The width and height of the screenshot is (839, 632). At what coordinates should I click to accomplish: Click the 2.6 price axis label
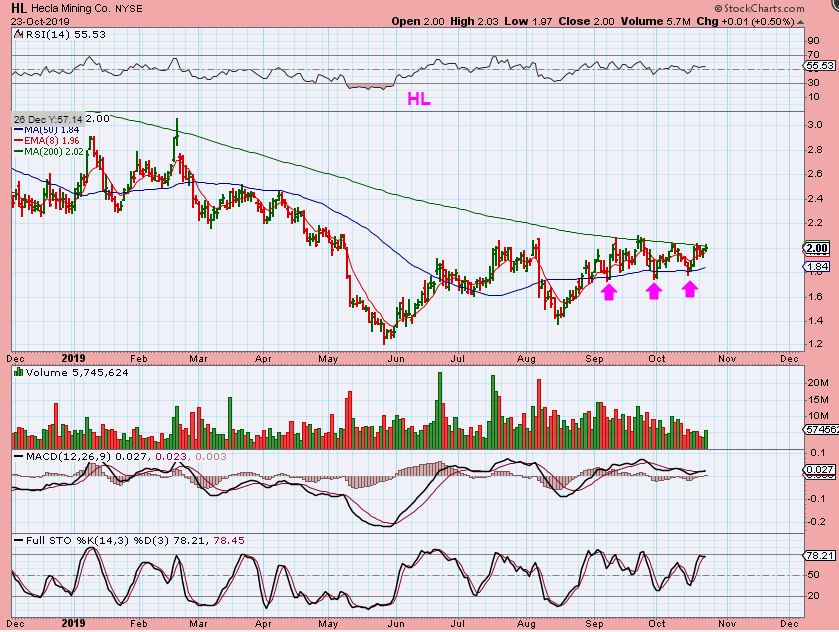[x=815, y=173]
